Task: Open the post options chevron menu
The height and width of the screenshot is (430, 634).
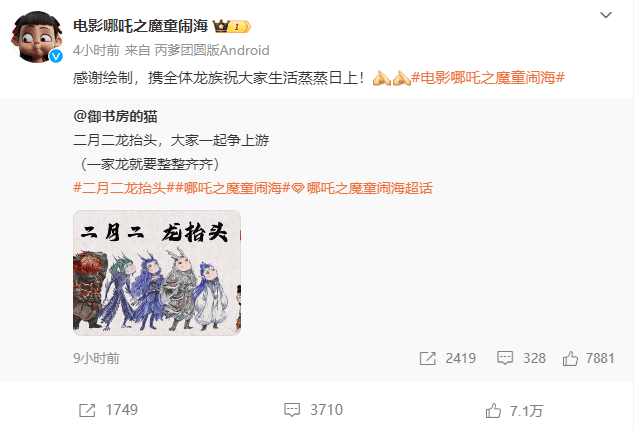Action: (605, 15)
